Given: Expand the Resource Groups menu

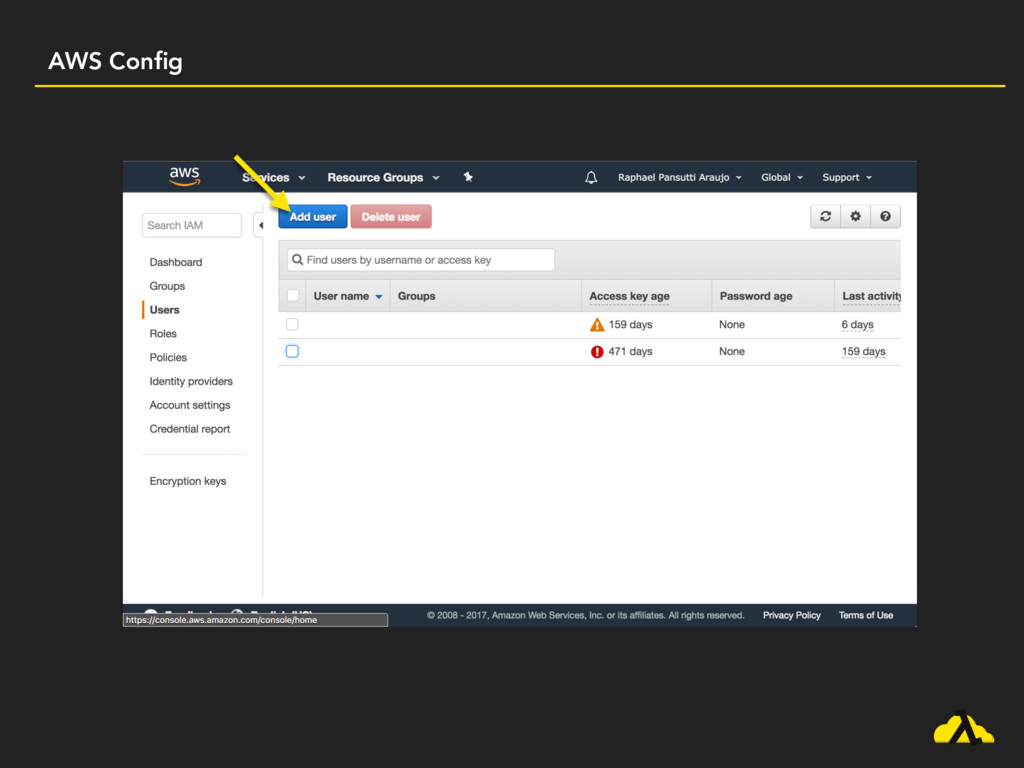Looking at the screenshot, I should tap(383, 178).
